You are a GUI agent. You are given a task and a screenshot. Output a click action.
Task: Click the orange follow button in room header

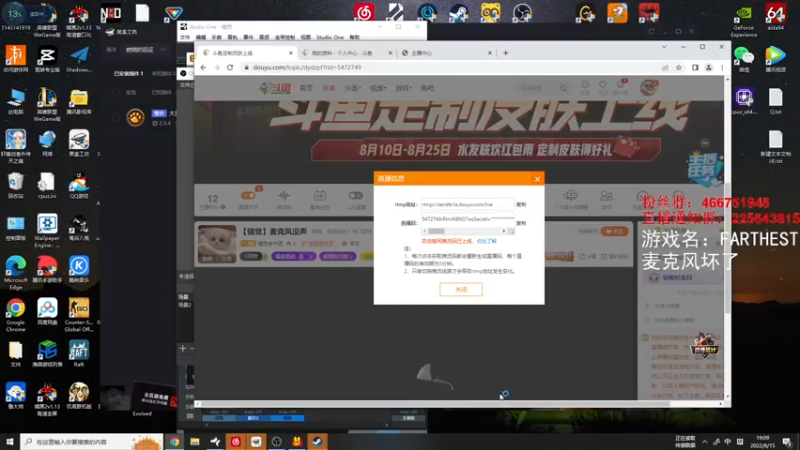[x=614, y=232]
